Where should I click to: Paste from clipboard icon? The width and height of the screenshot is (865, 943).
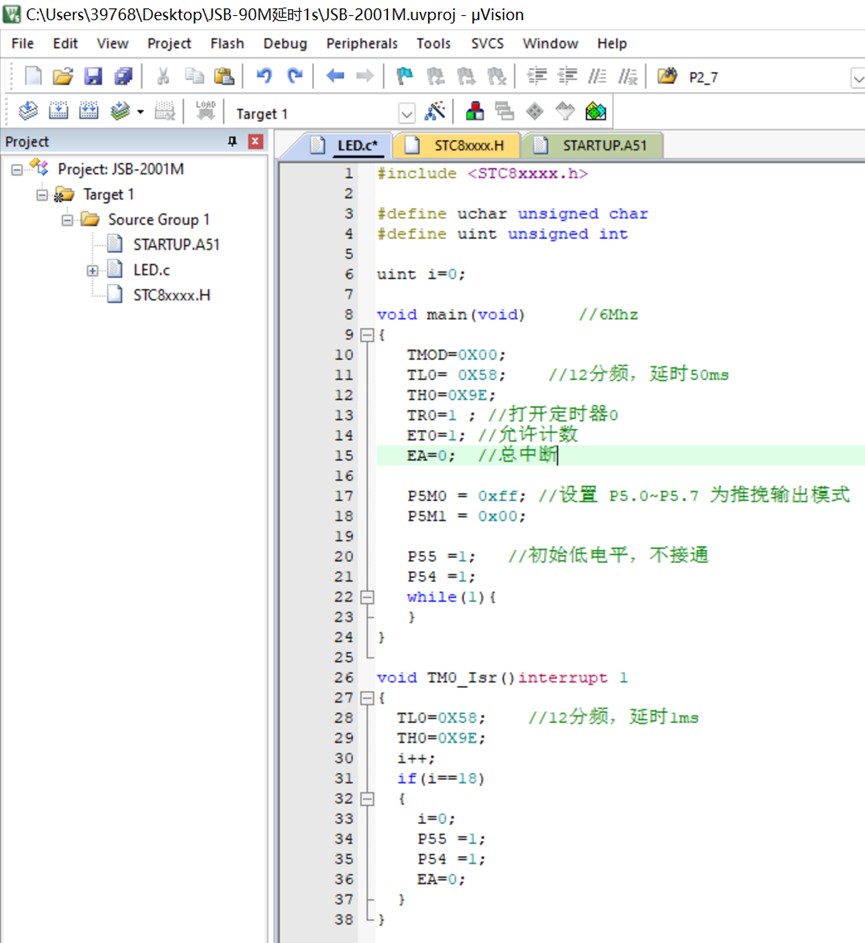click(x=224, y=76)
